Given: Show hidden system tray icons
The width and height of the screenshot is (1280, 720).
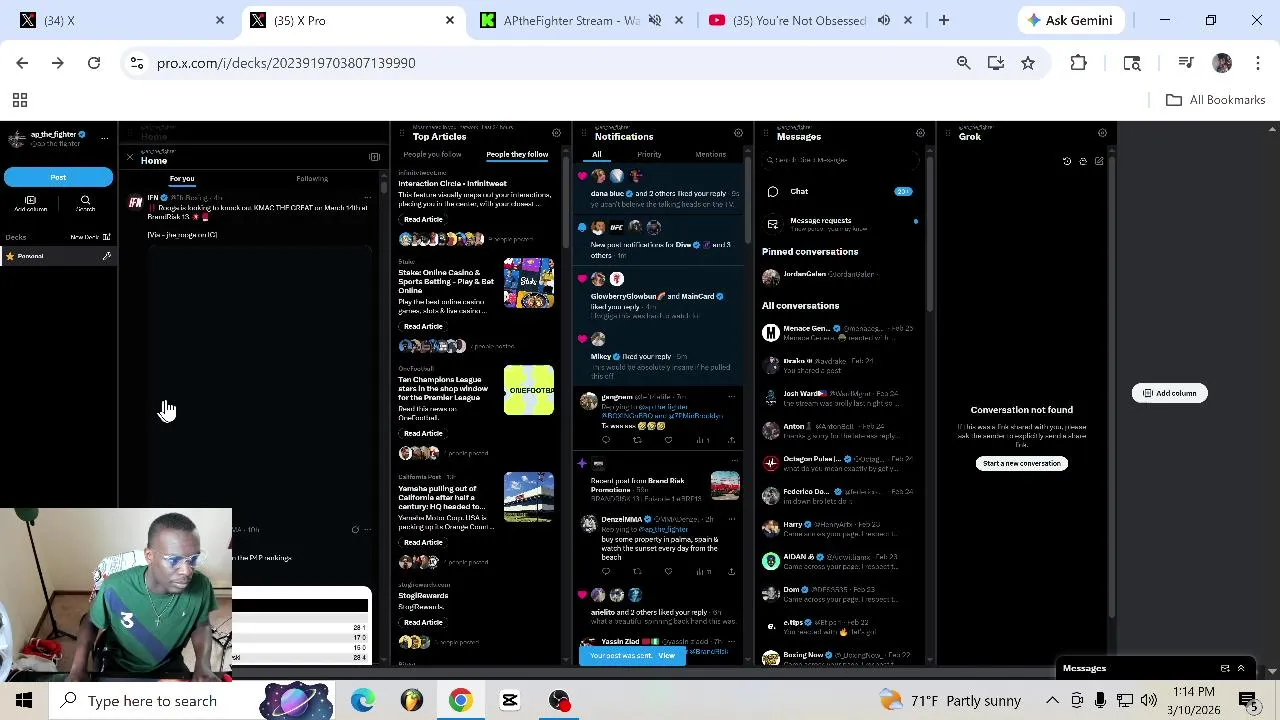Looking at the screenshot, I should (x=1052, y=701).
